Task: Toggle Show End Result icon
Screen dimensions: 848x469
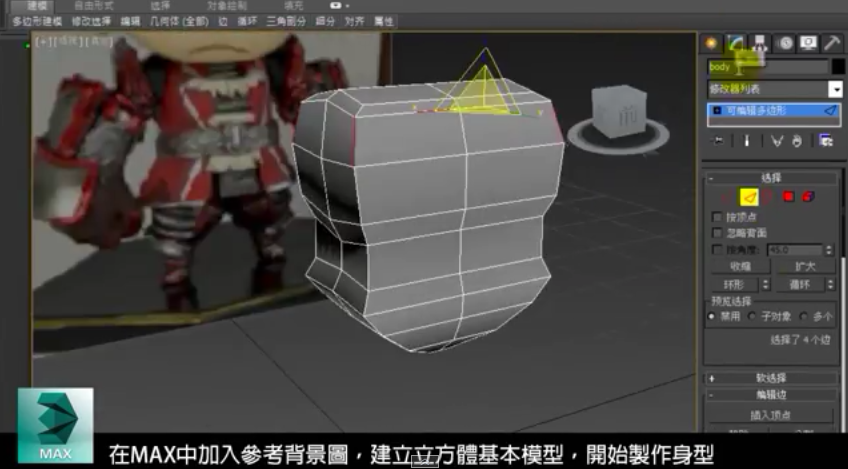Action: 747,141
